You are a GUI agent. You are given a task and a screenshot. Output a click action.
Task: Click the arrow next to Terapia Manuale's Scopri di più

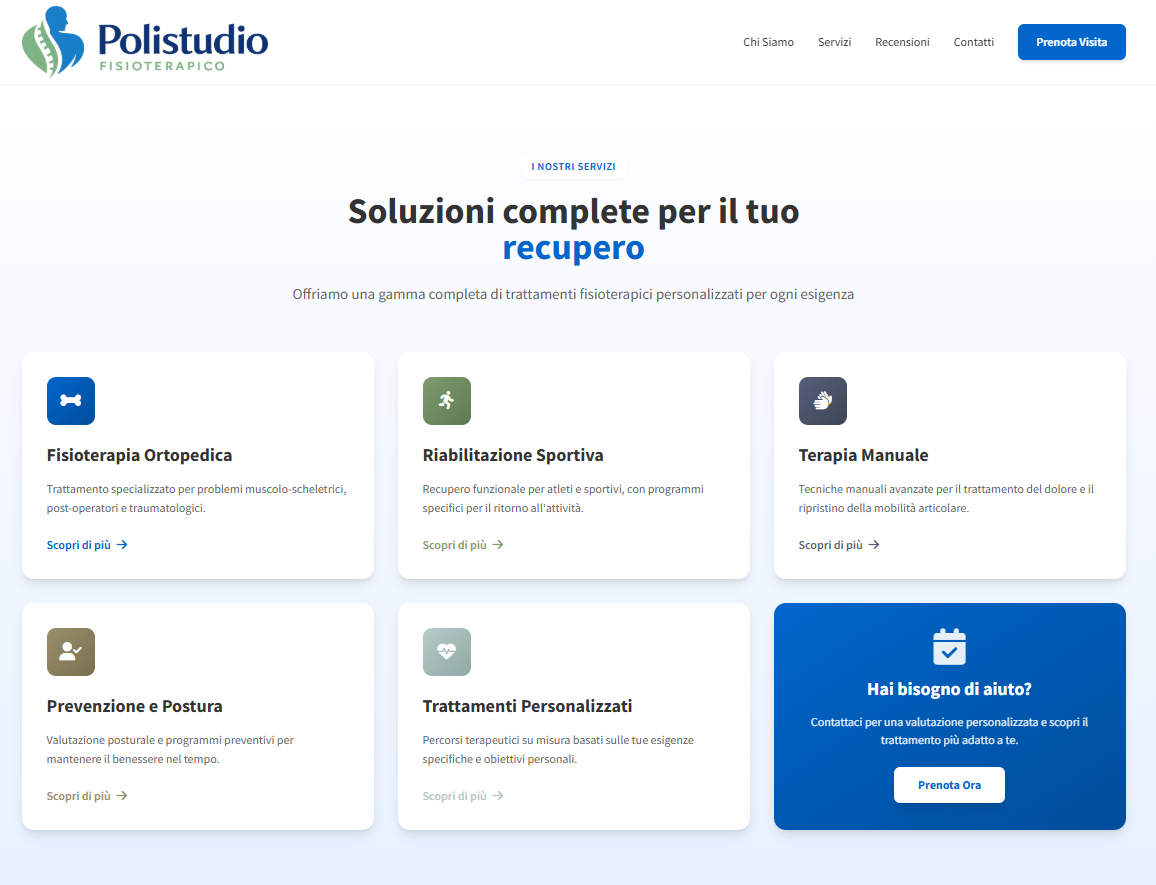click(874, 545)
